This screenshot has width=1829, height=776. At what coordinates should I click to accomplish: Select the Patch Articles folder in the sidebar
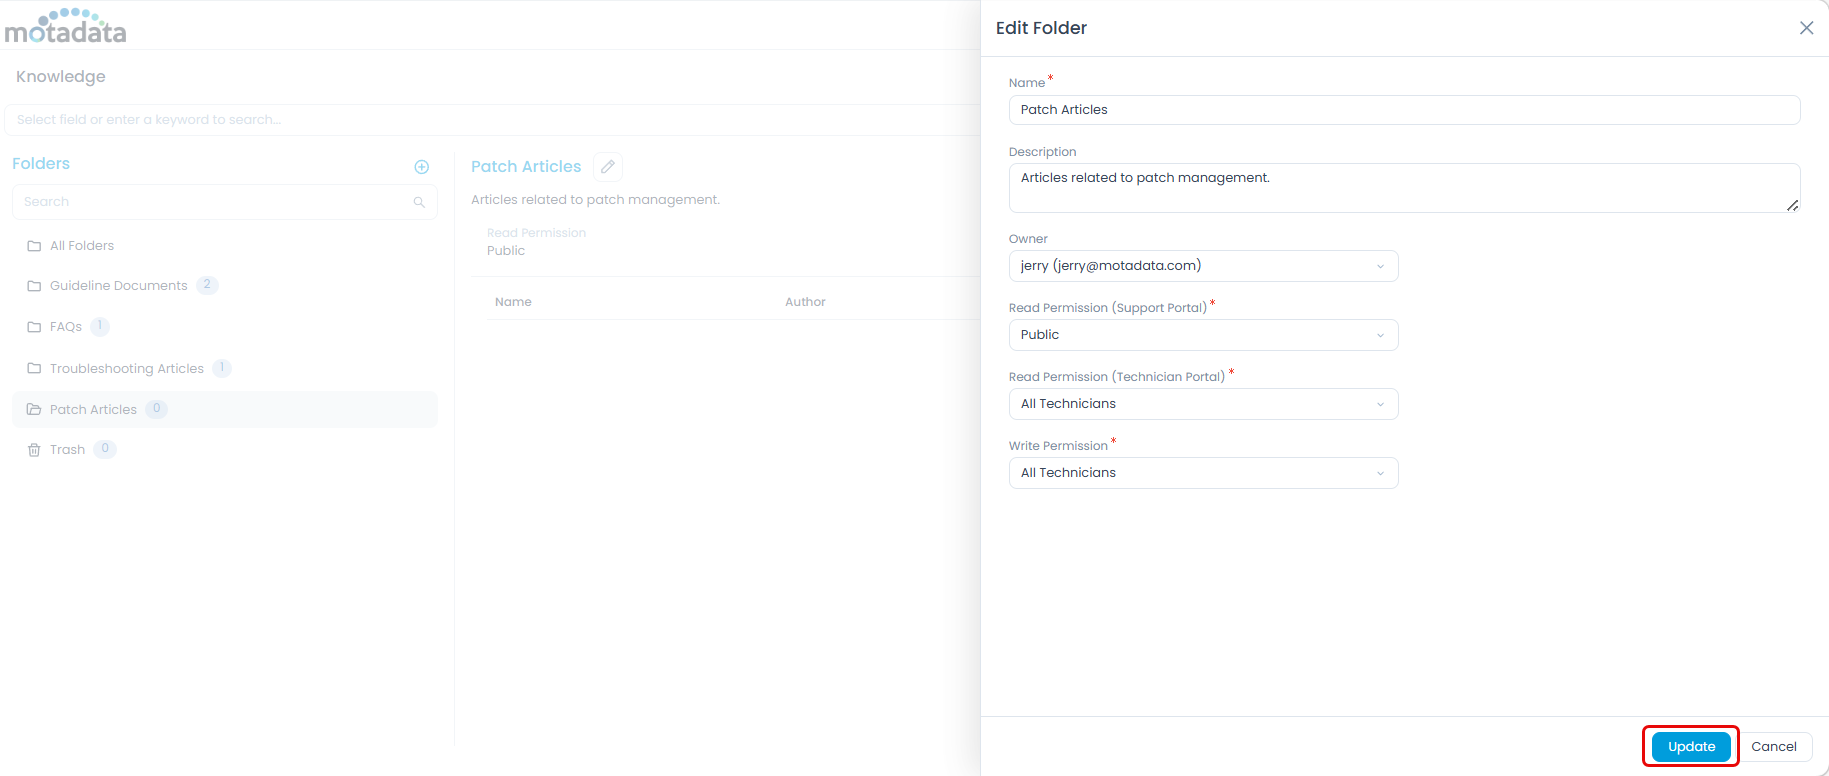click(x=93, y=410)
